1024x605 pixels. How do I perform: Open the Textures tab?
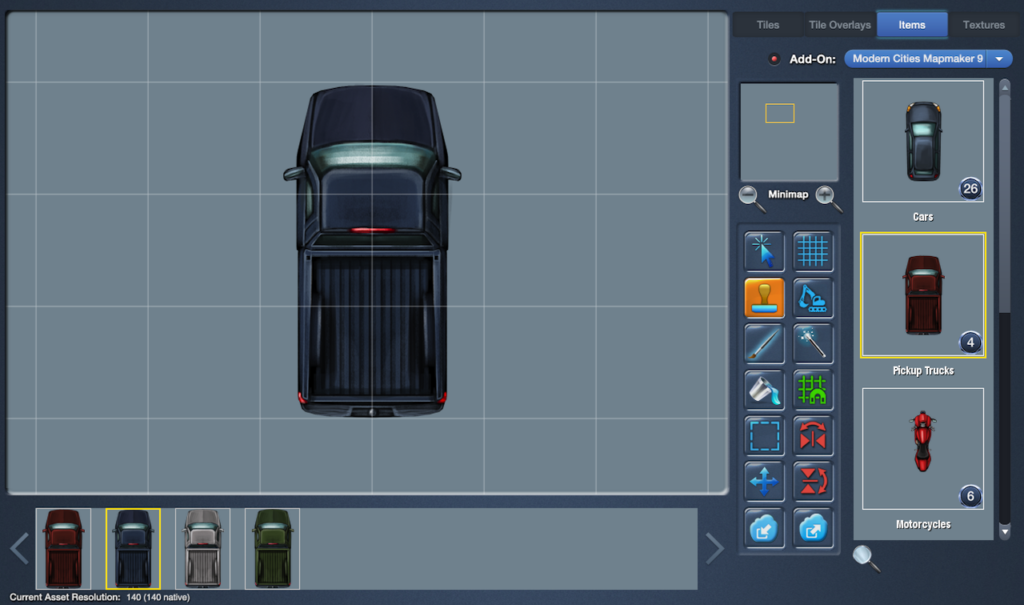coord(983,25)
